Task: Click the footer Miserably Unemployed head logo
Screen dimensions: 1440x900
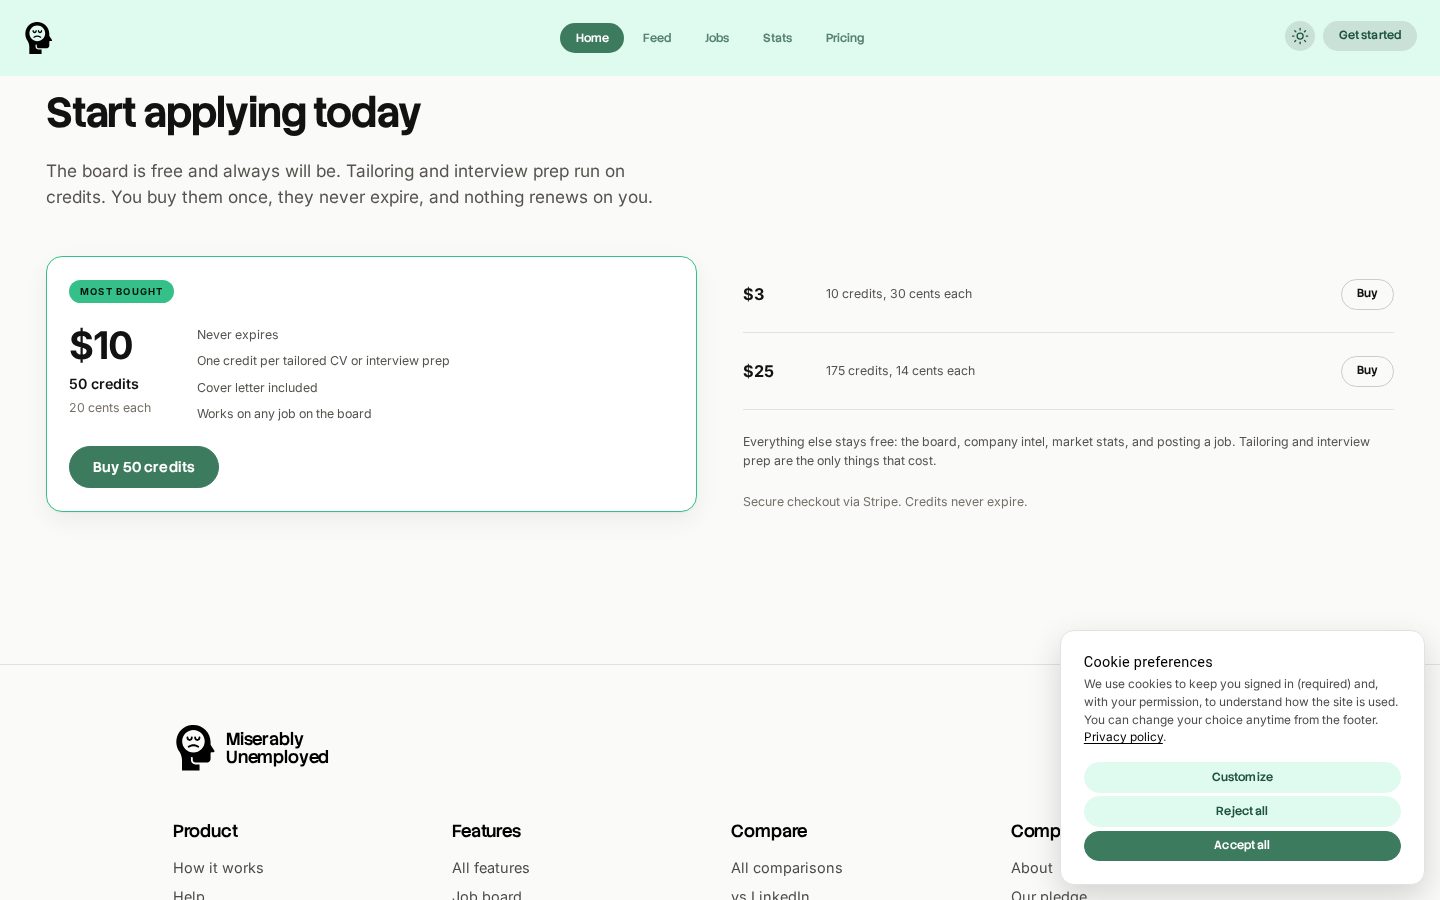Action: (x=195, y=748)
